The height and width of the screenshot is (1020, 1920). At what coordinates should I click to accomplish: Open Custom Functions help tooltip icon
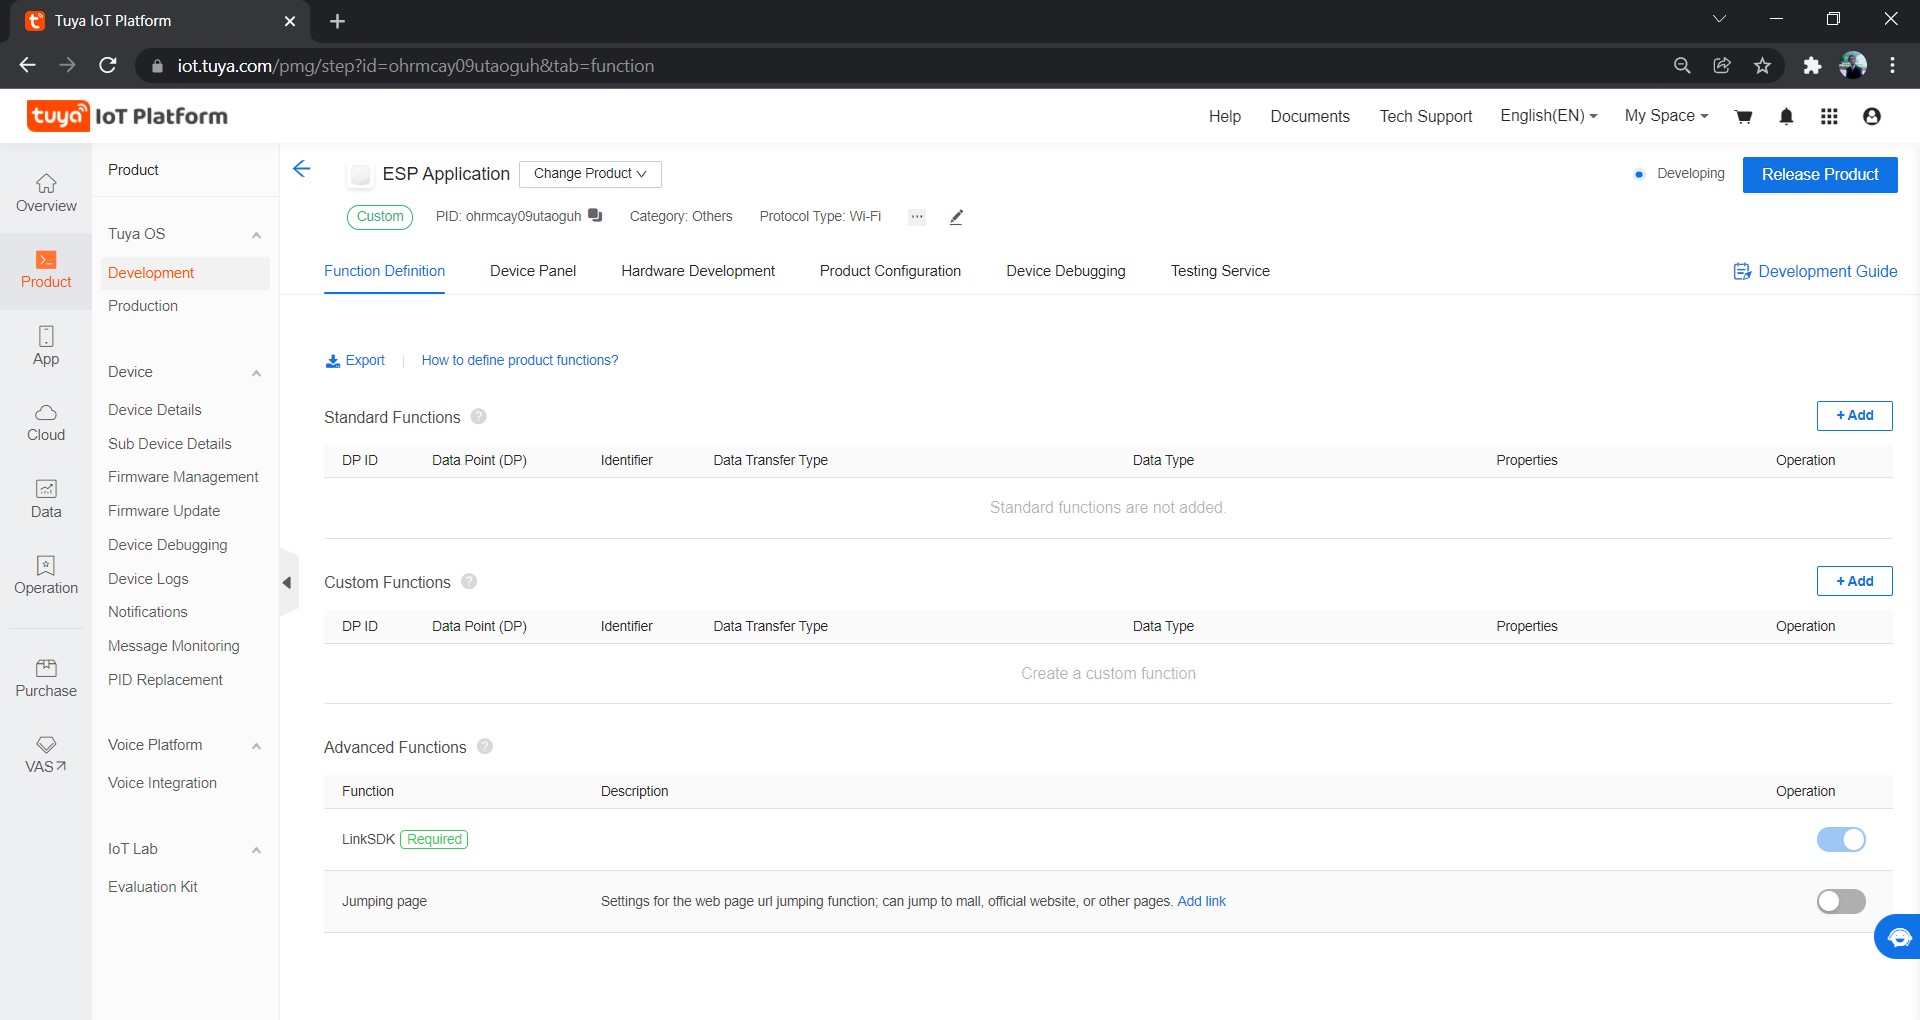coord(469,581)
